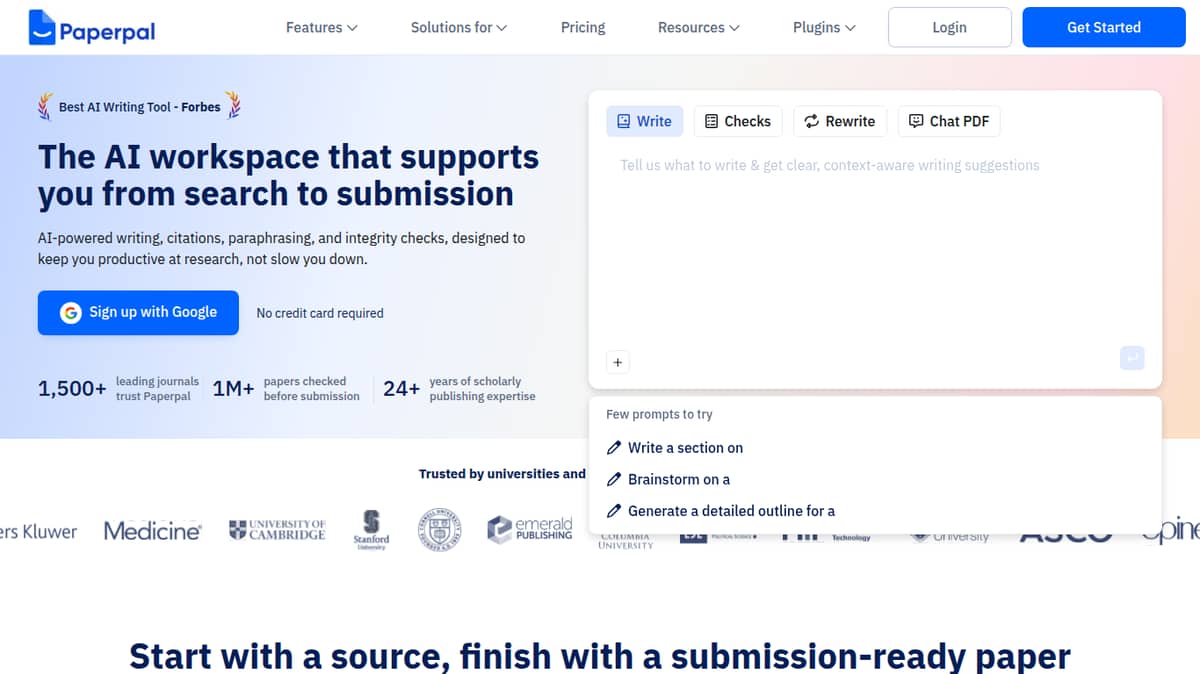Click the Google logo on sign up button
1200x674 pixels.
[70, 313]
